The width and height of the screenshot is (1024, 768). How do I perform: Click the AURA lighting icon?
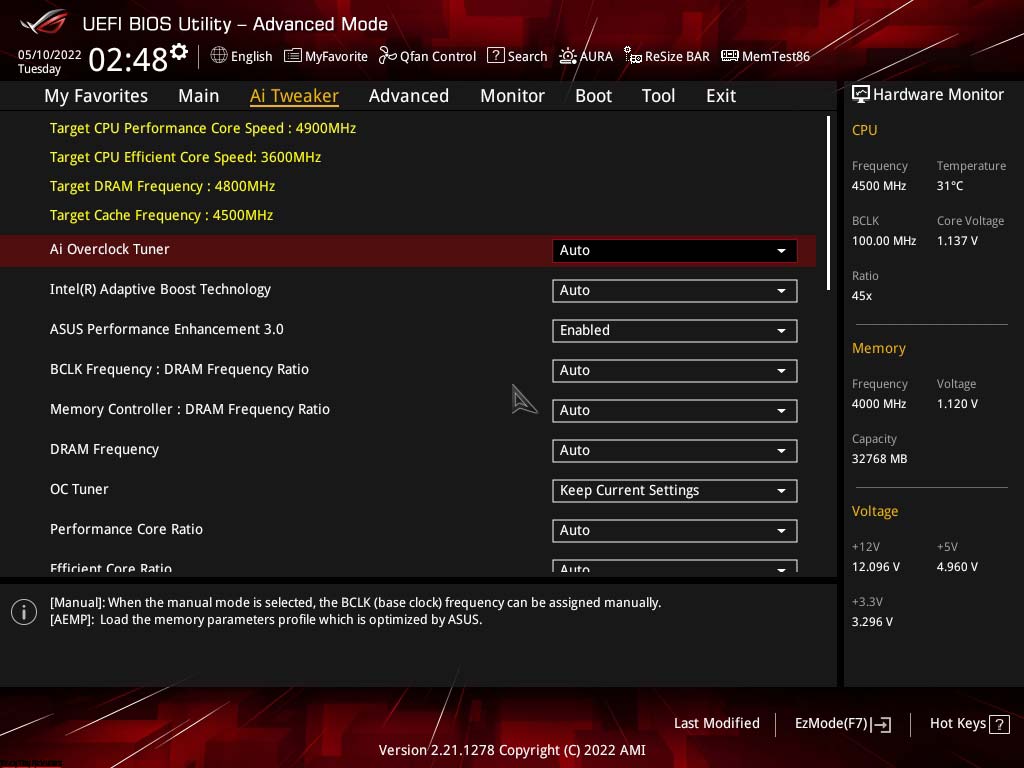[x=568, y=56]
